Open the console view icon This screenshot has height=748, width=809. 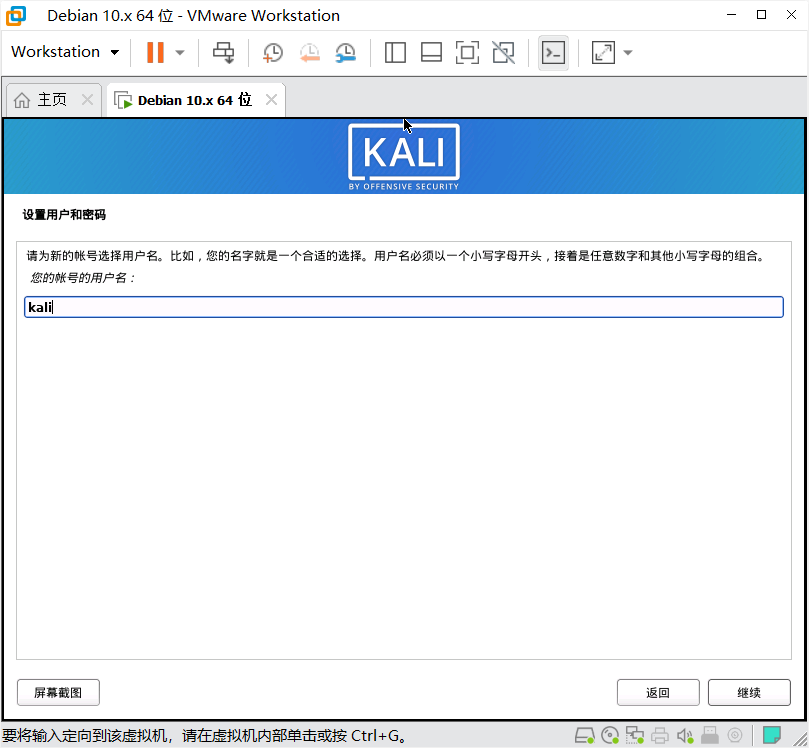(x=553, y=53)
